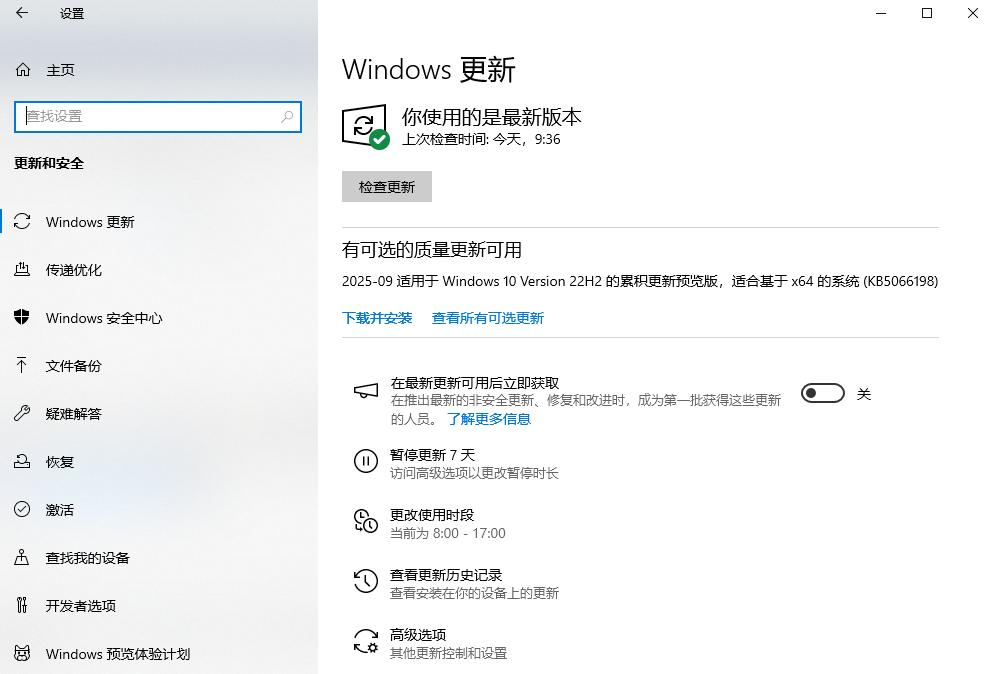Click the 疑难解答 wrench icon
This screenshot has height=674, width=990.
(x=22, y=414)
